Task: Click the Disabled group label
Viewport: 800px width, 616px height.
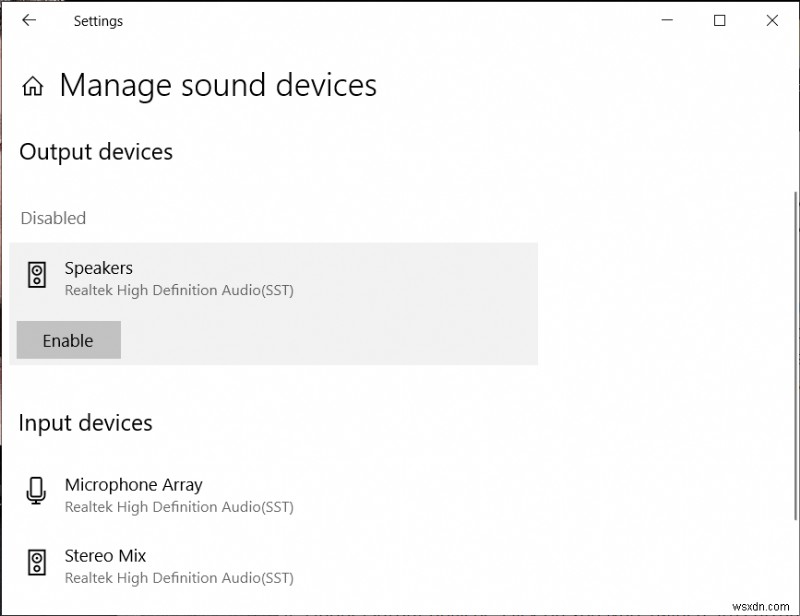Action: click(x=53, y=218)
